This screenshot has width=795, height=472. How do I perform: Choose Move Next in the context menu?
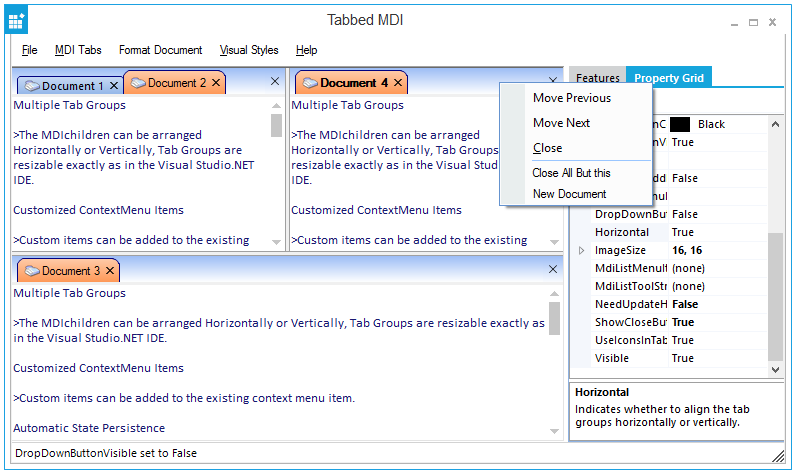pyautogui.click(x=561, y=123)
